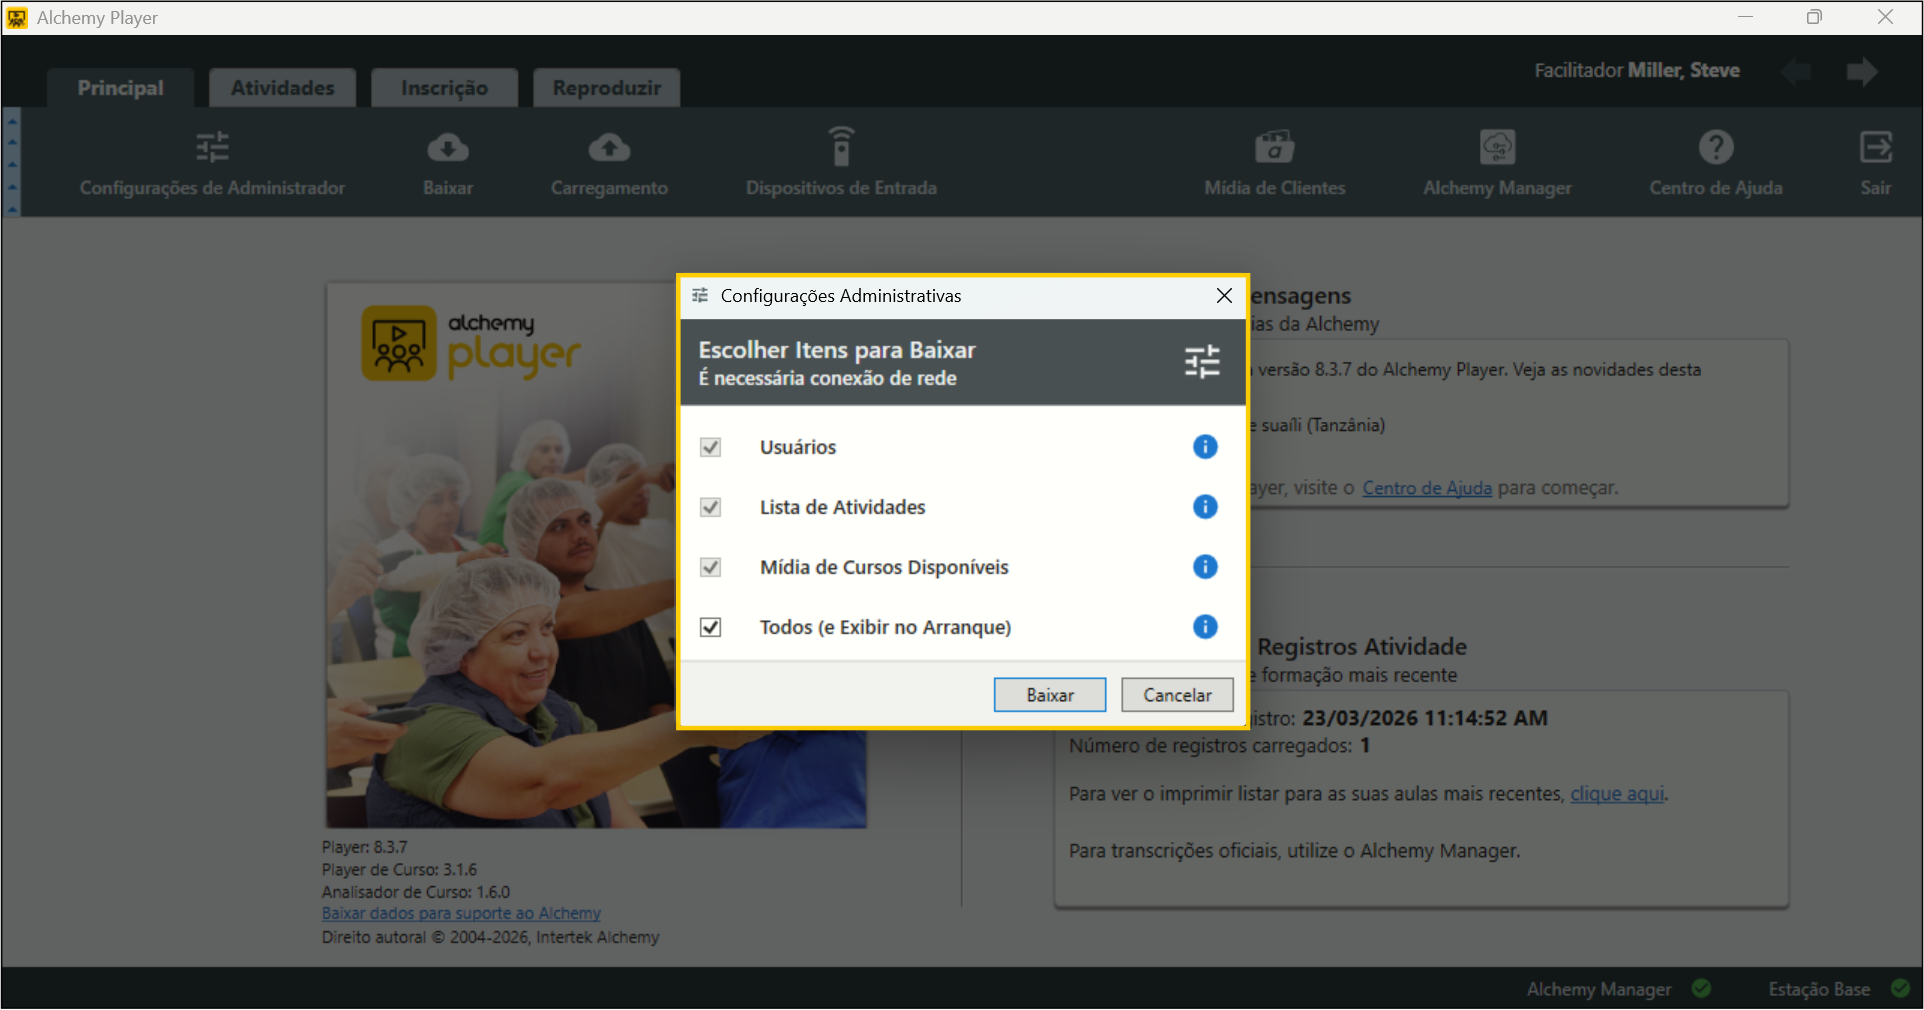Screen dimensions: 1924x1010
Task: Click the 'Facilitador Miller, Steve' label
Action: [x=1637, y=70]
